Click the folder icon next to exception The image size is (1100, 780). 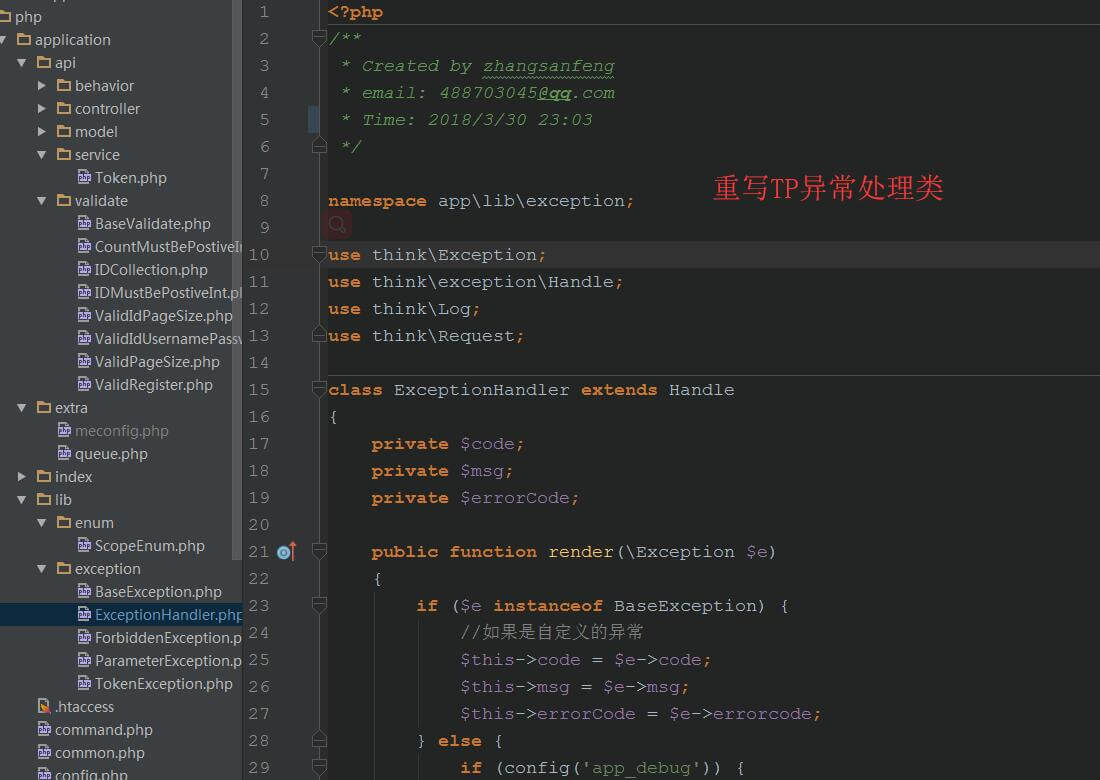tap(64, 569)
